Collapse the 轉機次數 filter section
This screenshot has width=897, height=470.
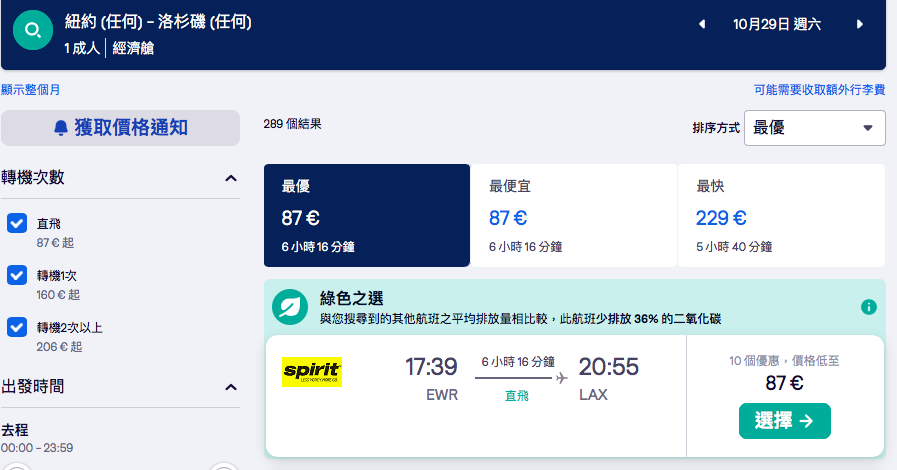click(x=231, y=178)
